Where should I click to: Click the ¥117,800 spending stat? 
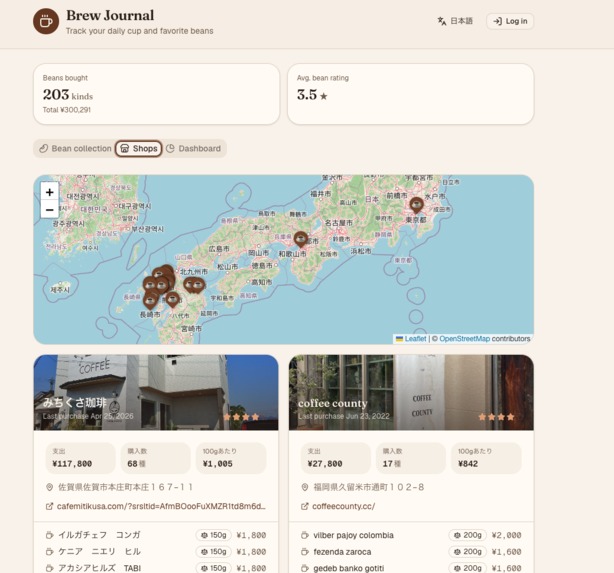(x=81, y=458)
